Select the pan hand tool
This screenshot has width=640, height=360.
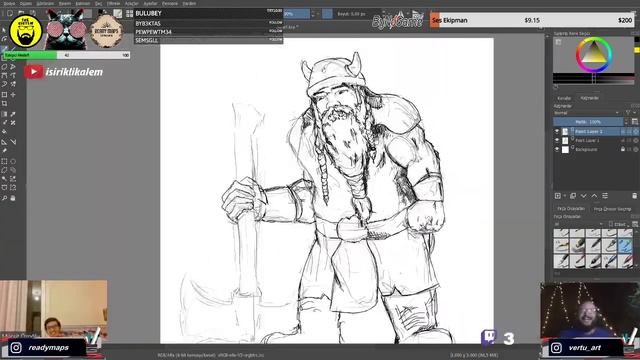tap(13, 198)
